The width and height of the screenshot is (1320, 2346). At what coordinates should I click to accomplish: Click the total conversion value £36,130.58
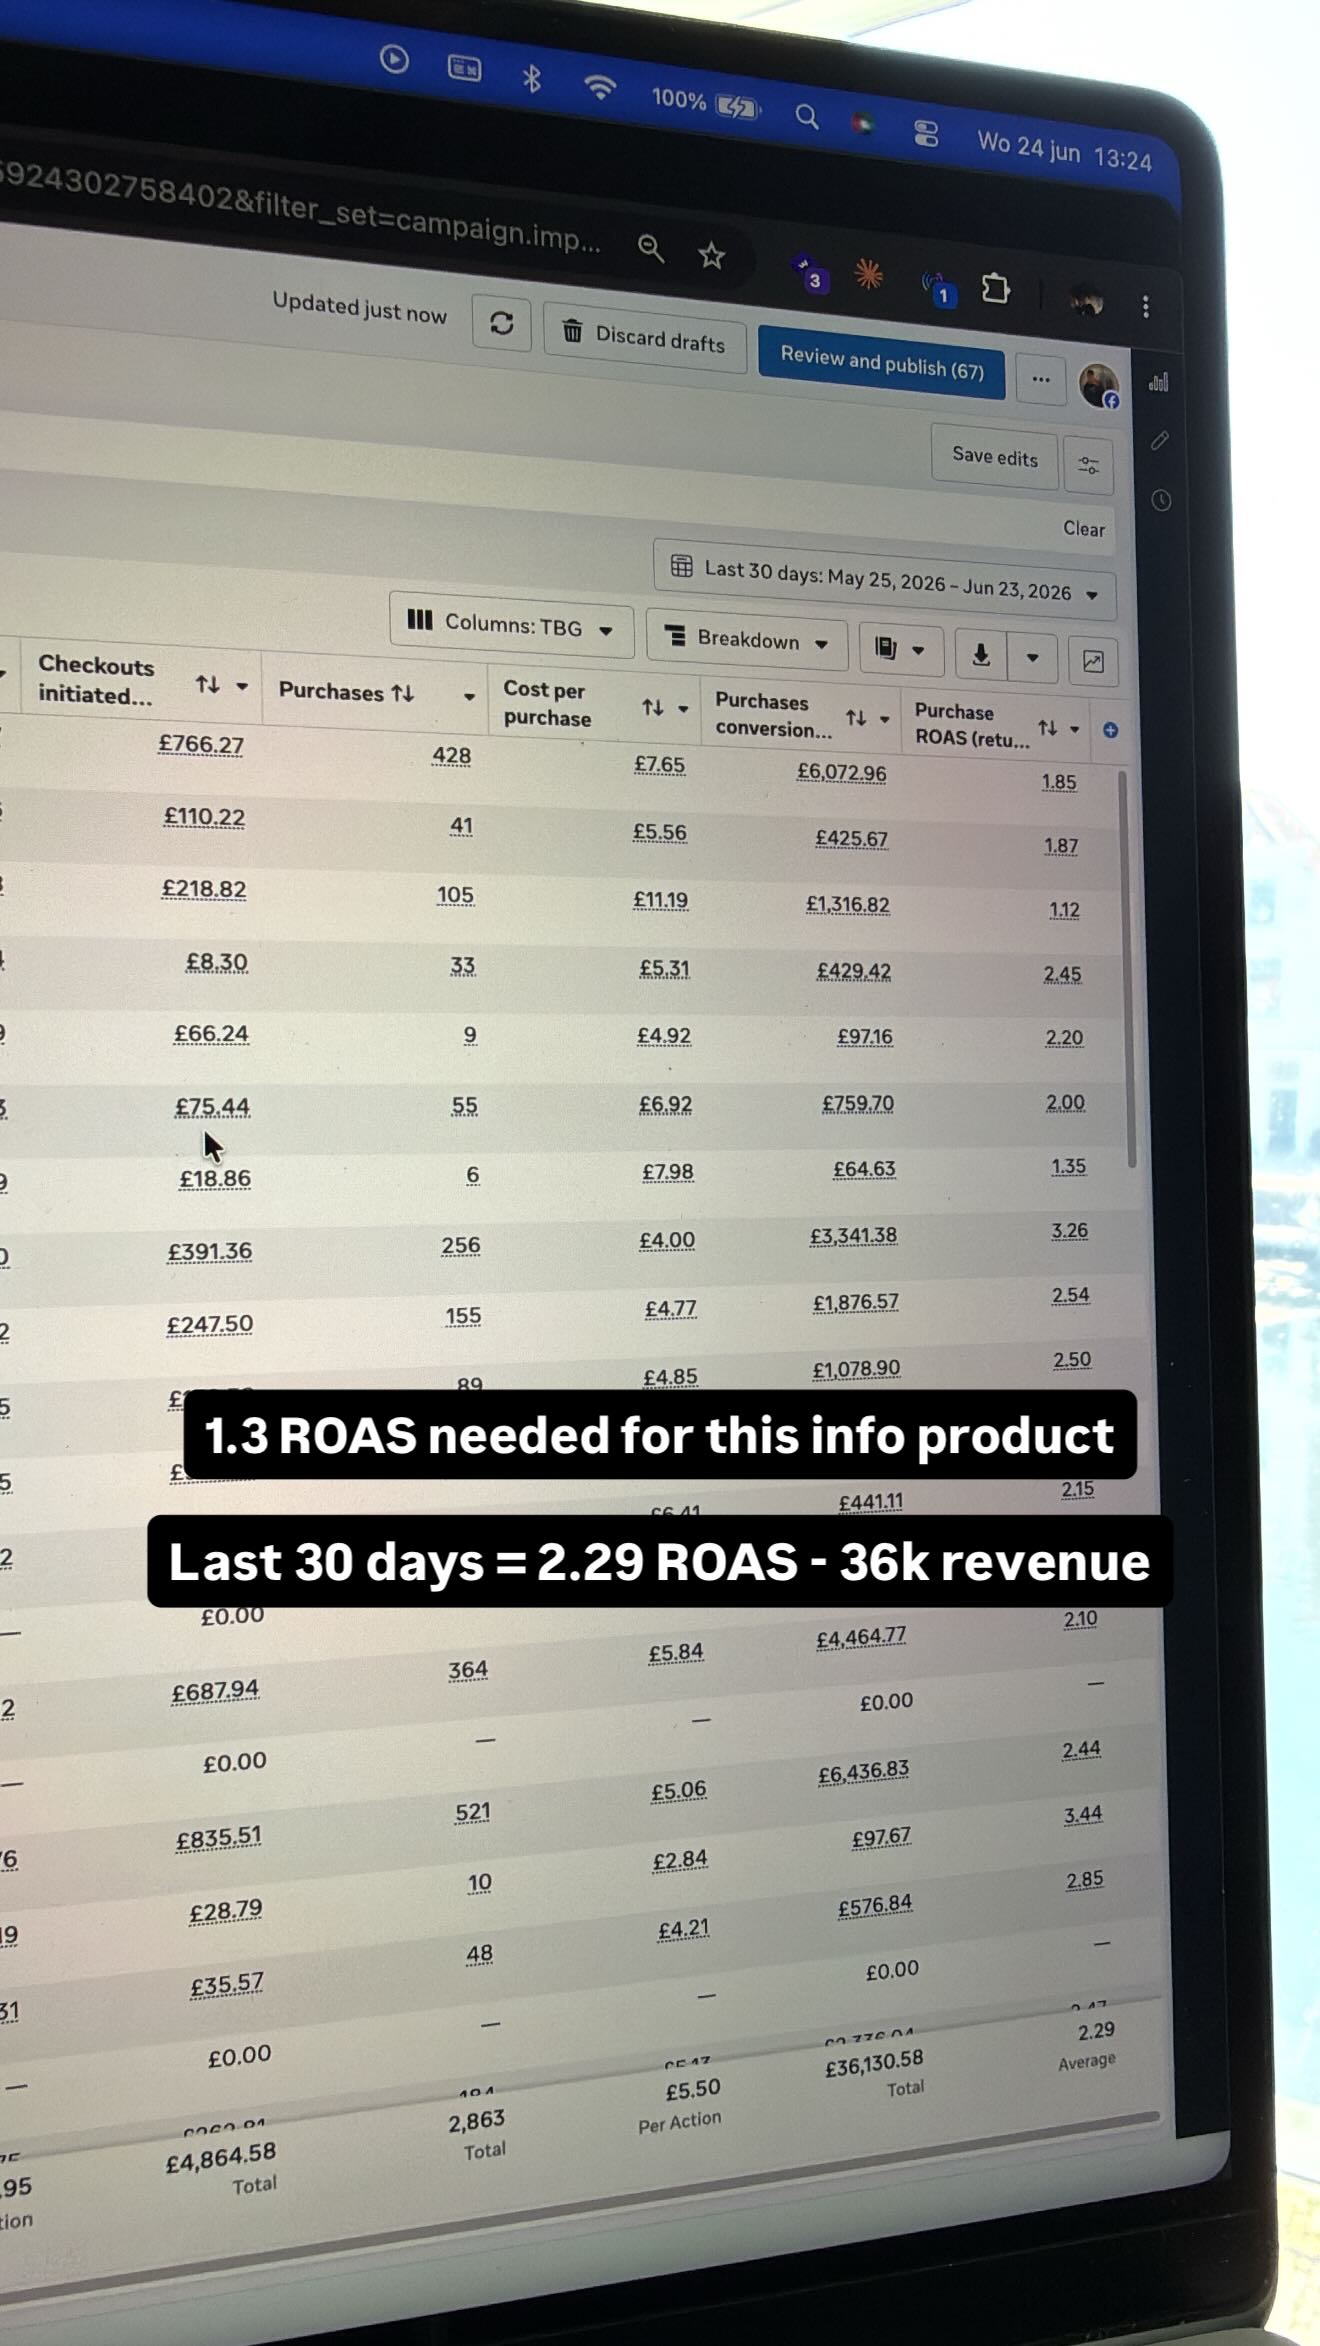click(x=874, y=2065)
